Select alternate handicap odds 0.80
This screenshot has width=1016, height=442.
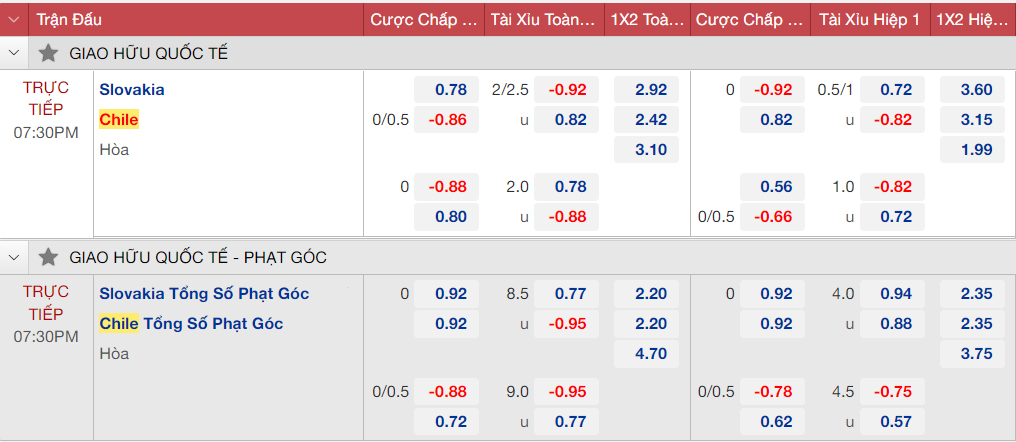pos(446,216)
